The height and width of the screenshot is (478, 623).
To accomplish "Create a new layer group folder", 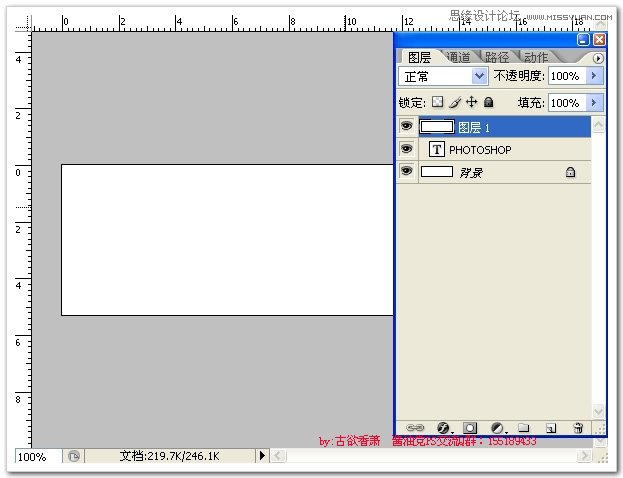I will (524, 428).
